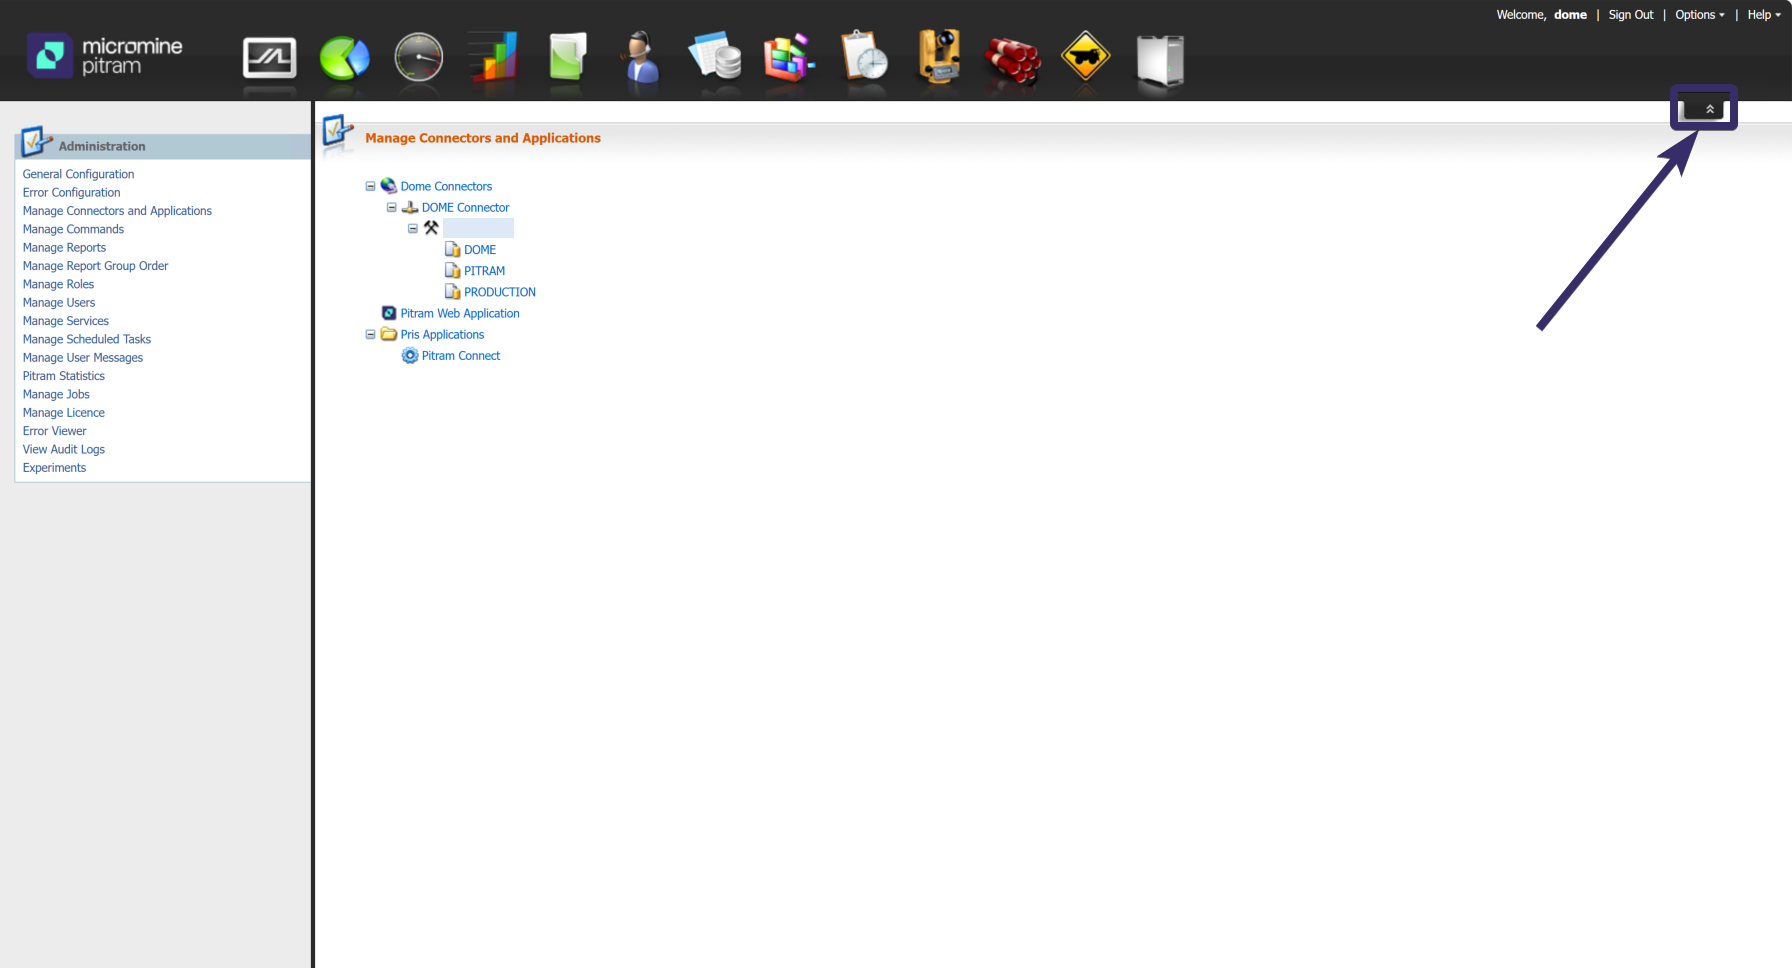Click the green pie chart toolbar icon
This screenshot has width=1792, height=968.
[x=344, y=58]
